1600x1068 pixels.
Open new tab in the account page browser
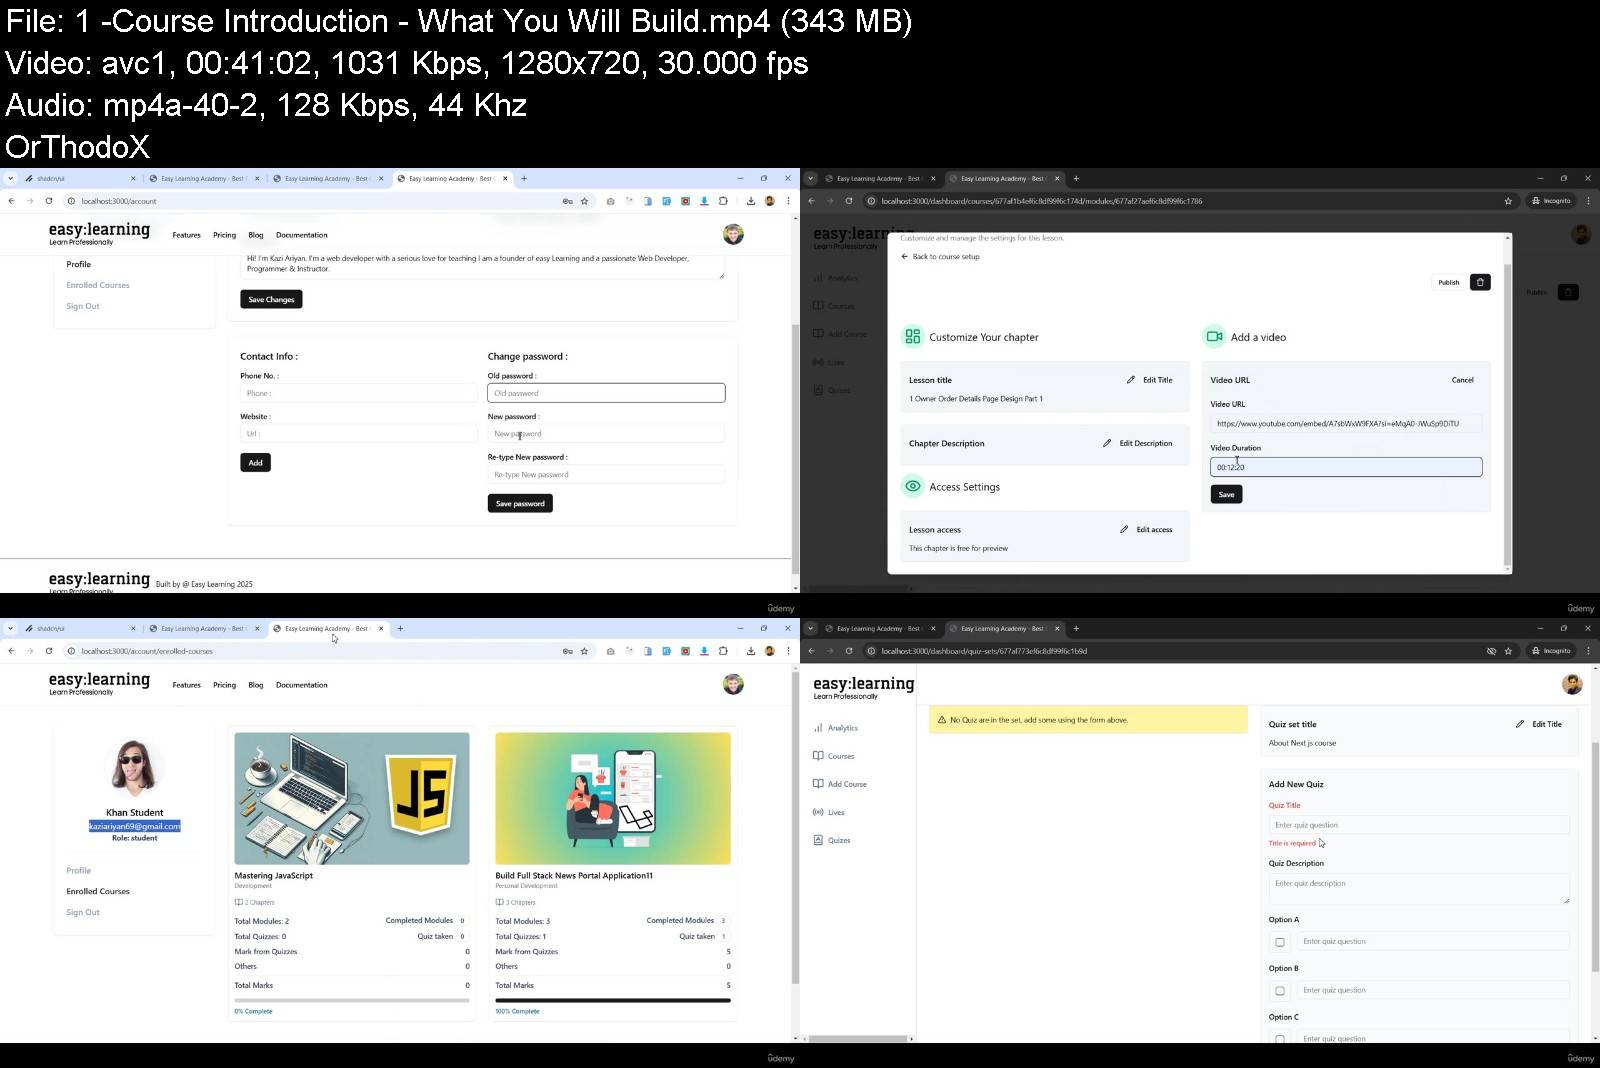tap(524, 179)
